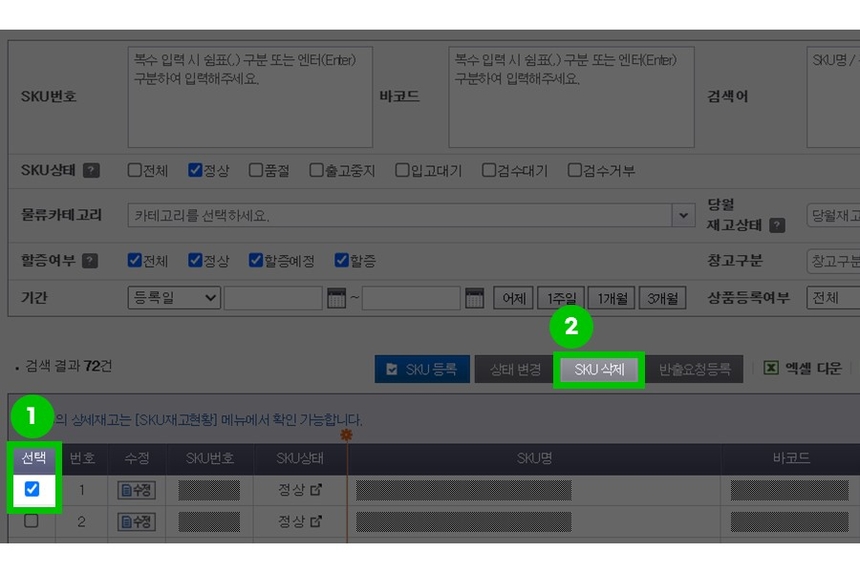Open the 상품등록여부 전체 dropdown
This screenshot has height=573, width=860.
[x=833, y=298]
